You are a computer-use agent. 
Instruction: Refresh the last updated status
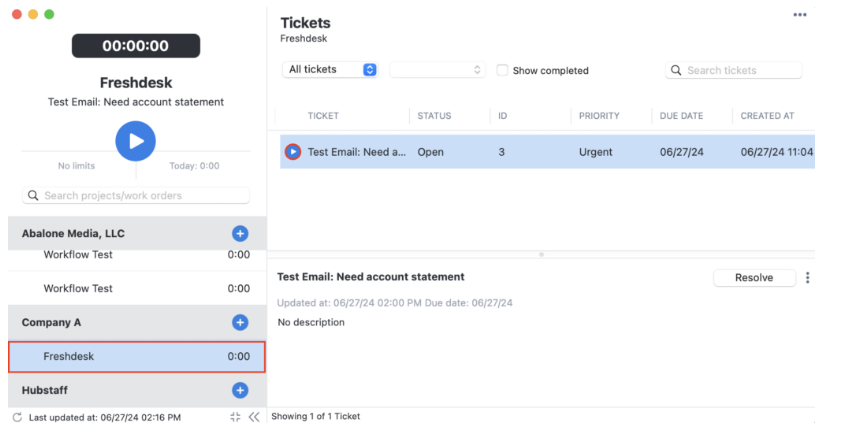tap(17, 417)
